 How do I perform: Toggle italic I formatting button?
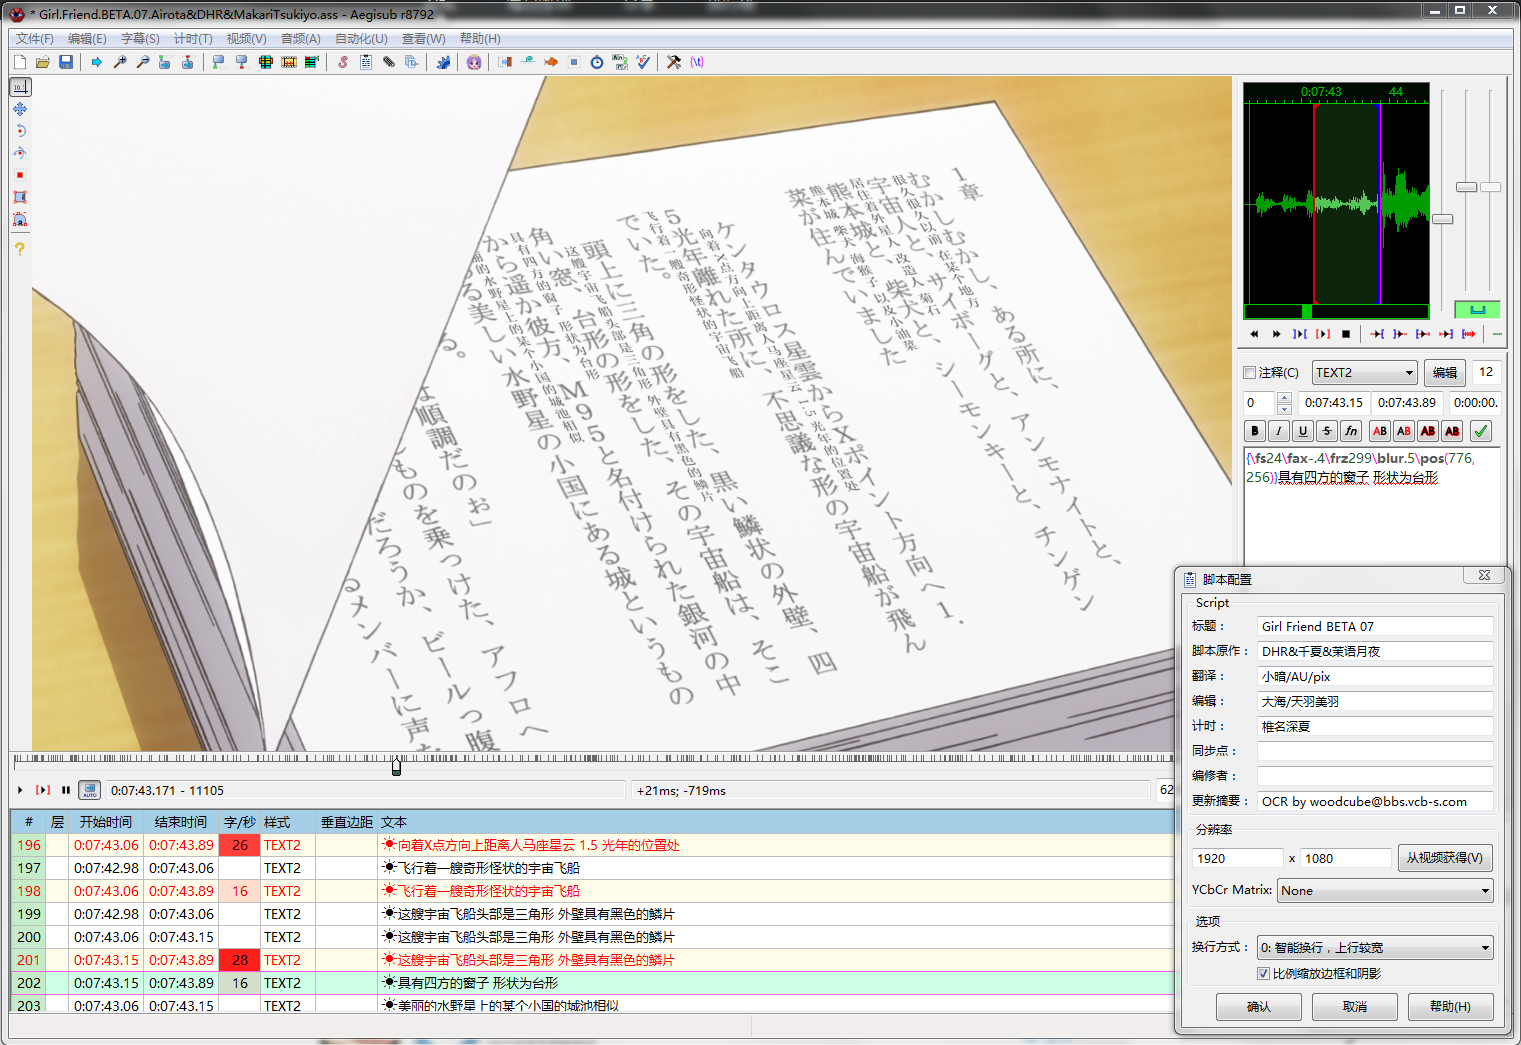(1279, 431)
